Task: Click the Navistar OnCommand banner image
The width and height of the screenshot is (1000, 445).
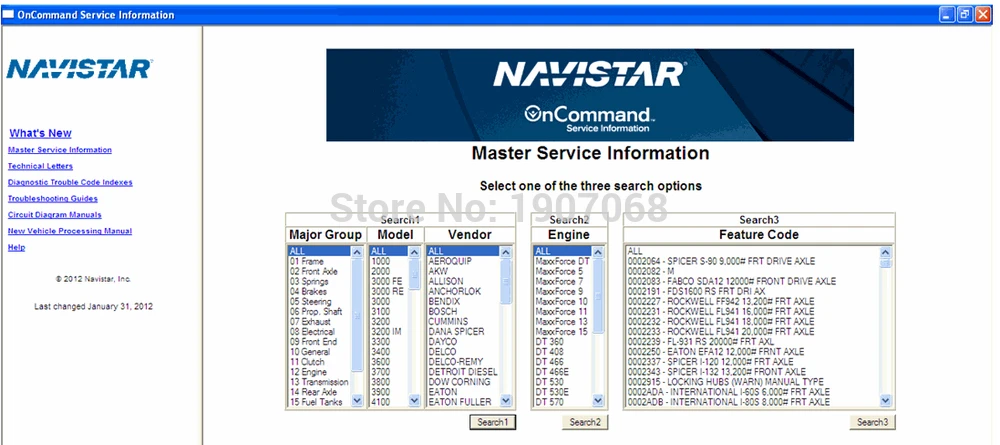Action: 590,95
